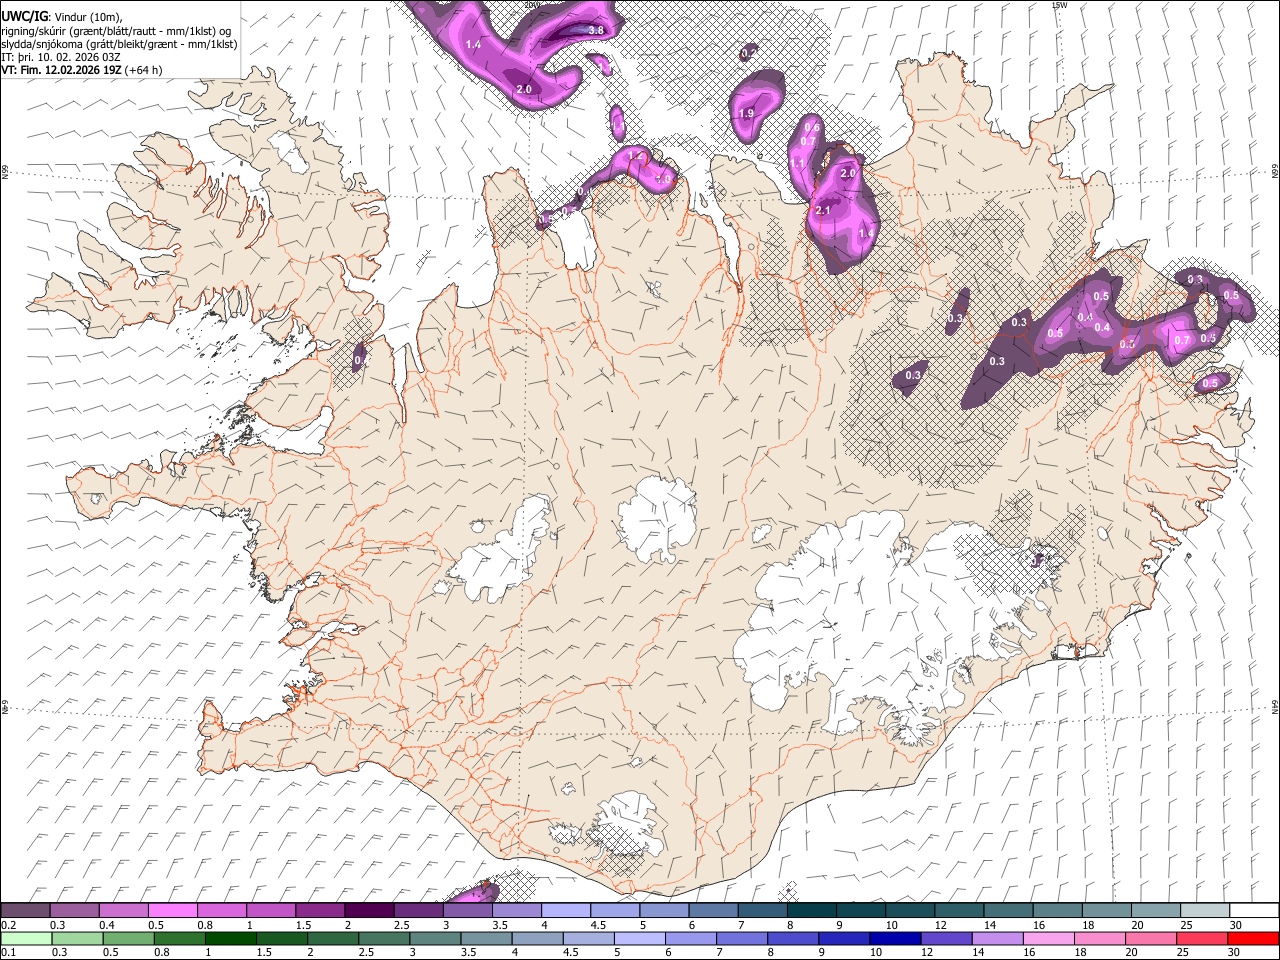Screen dimensions: 1280x960
Task: Select the dark plum swatch labeled 0.2
Action: [x=26, y=911]
